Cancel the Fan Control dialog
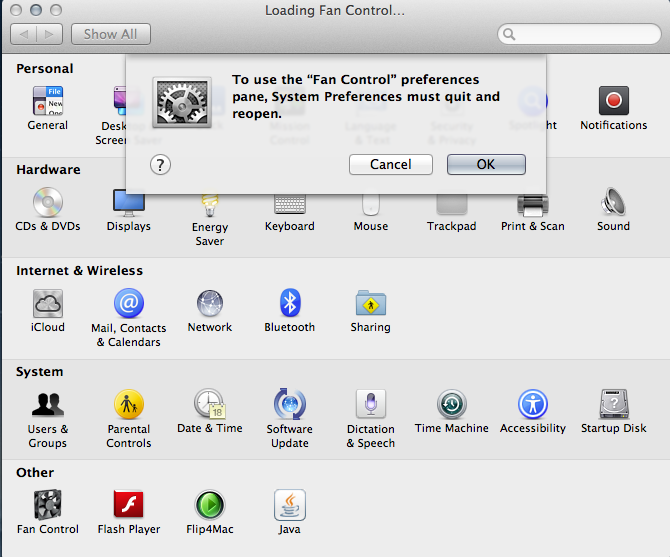The height and width of the screenshot is (557, 670). pyautogui.click(x=390, y=165)
